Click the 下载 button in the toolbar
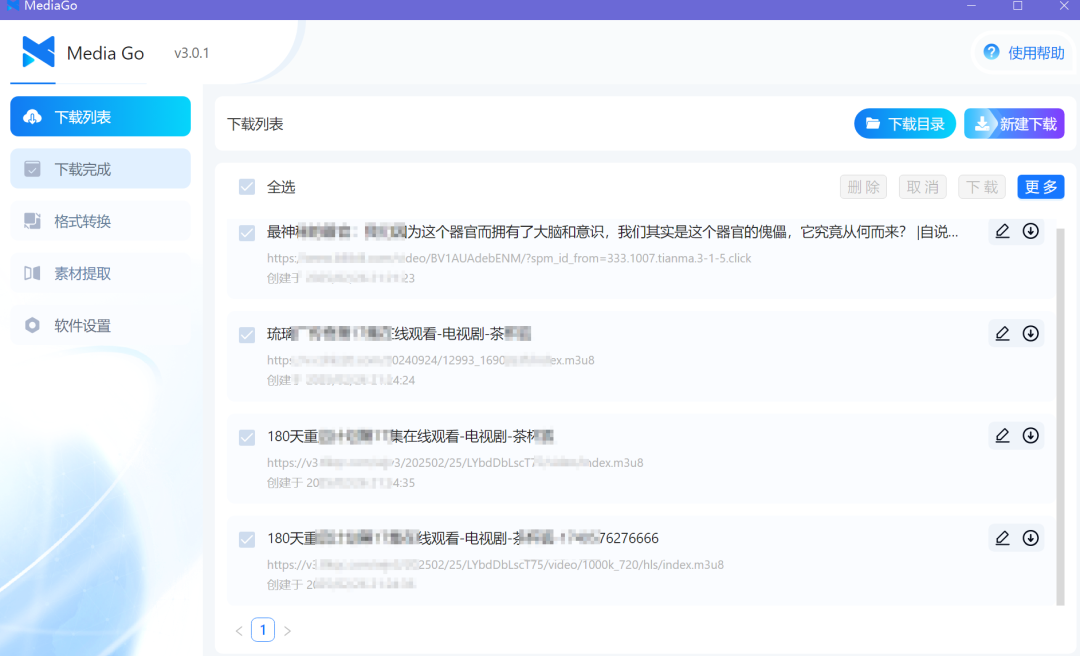 982,187
